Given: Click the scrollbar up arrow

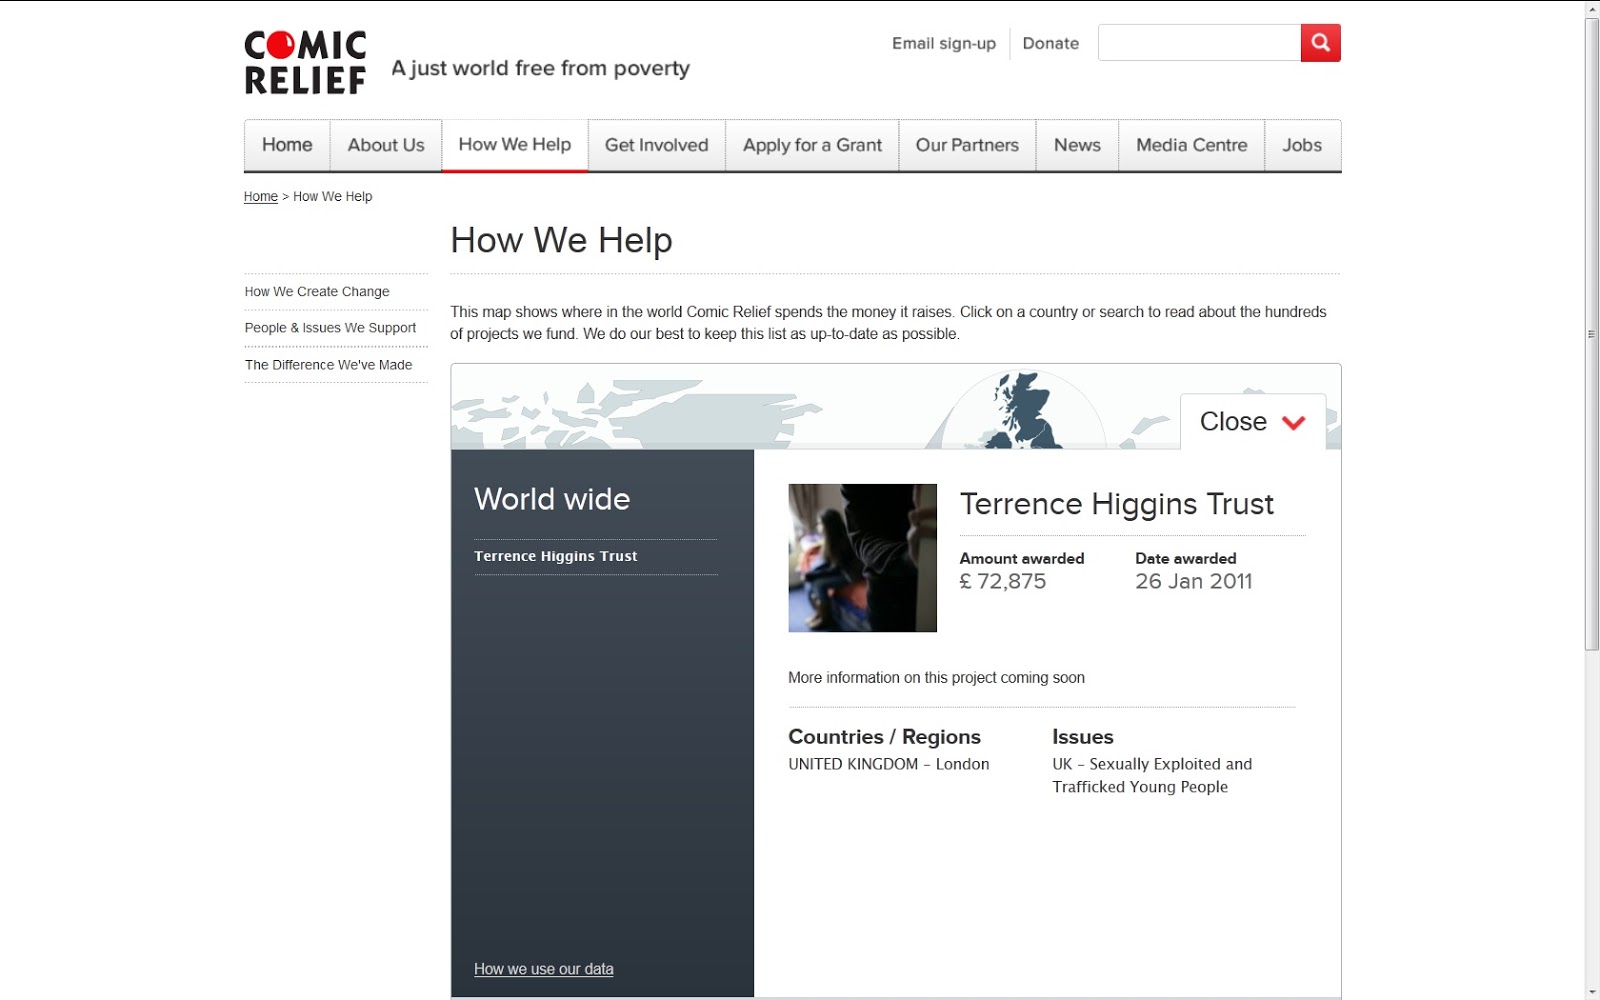Looking at the screenshot, I should 1592,9.
